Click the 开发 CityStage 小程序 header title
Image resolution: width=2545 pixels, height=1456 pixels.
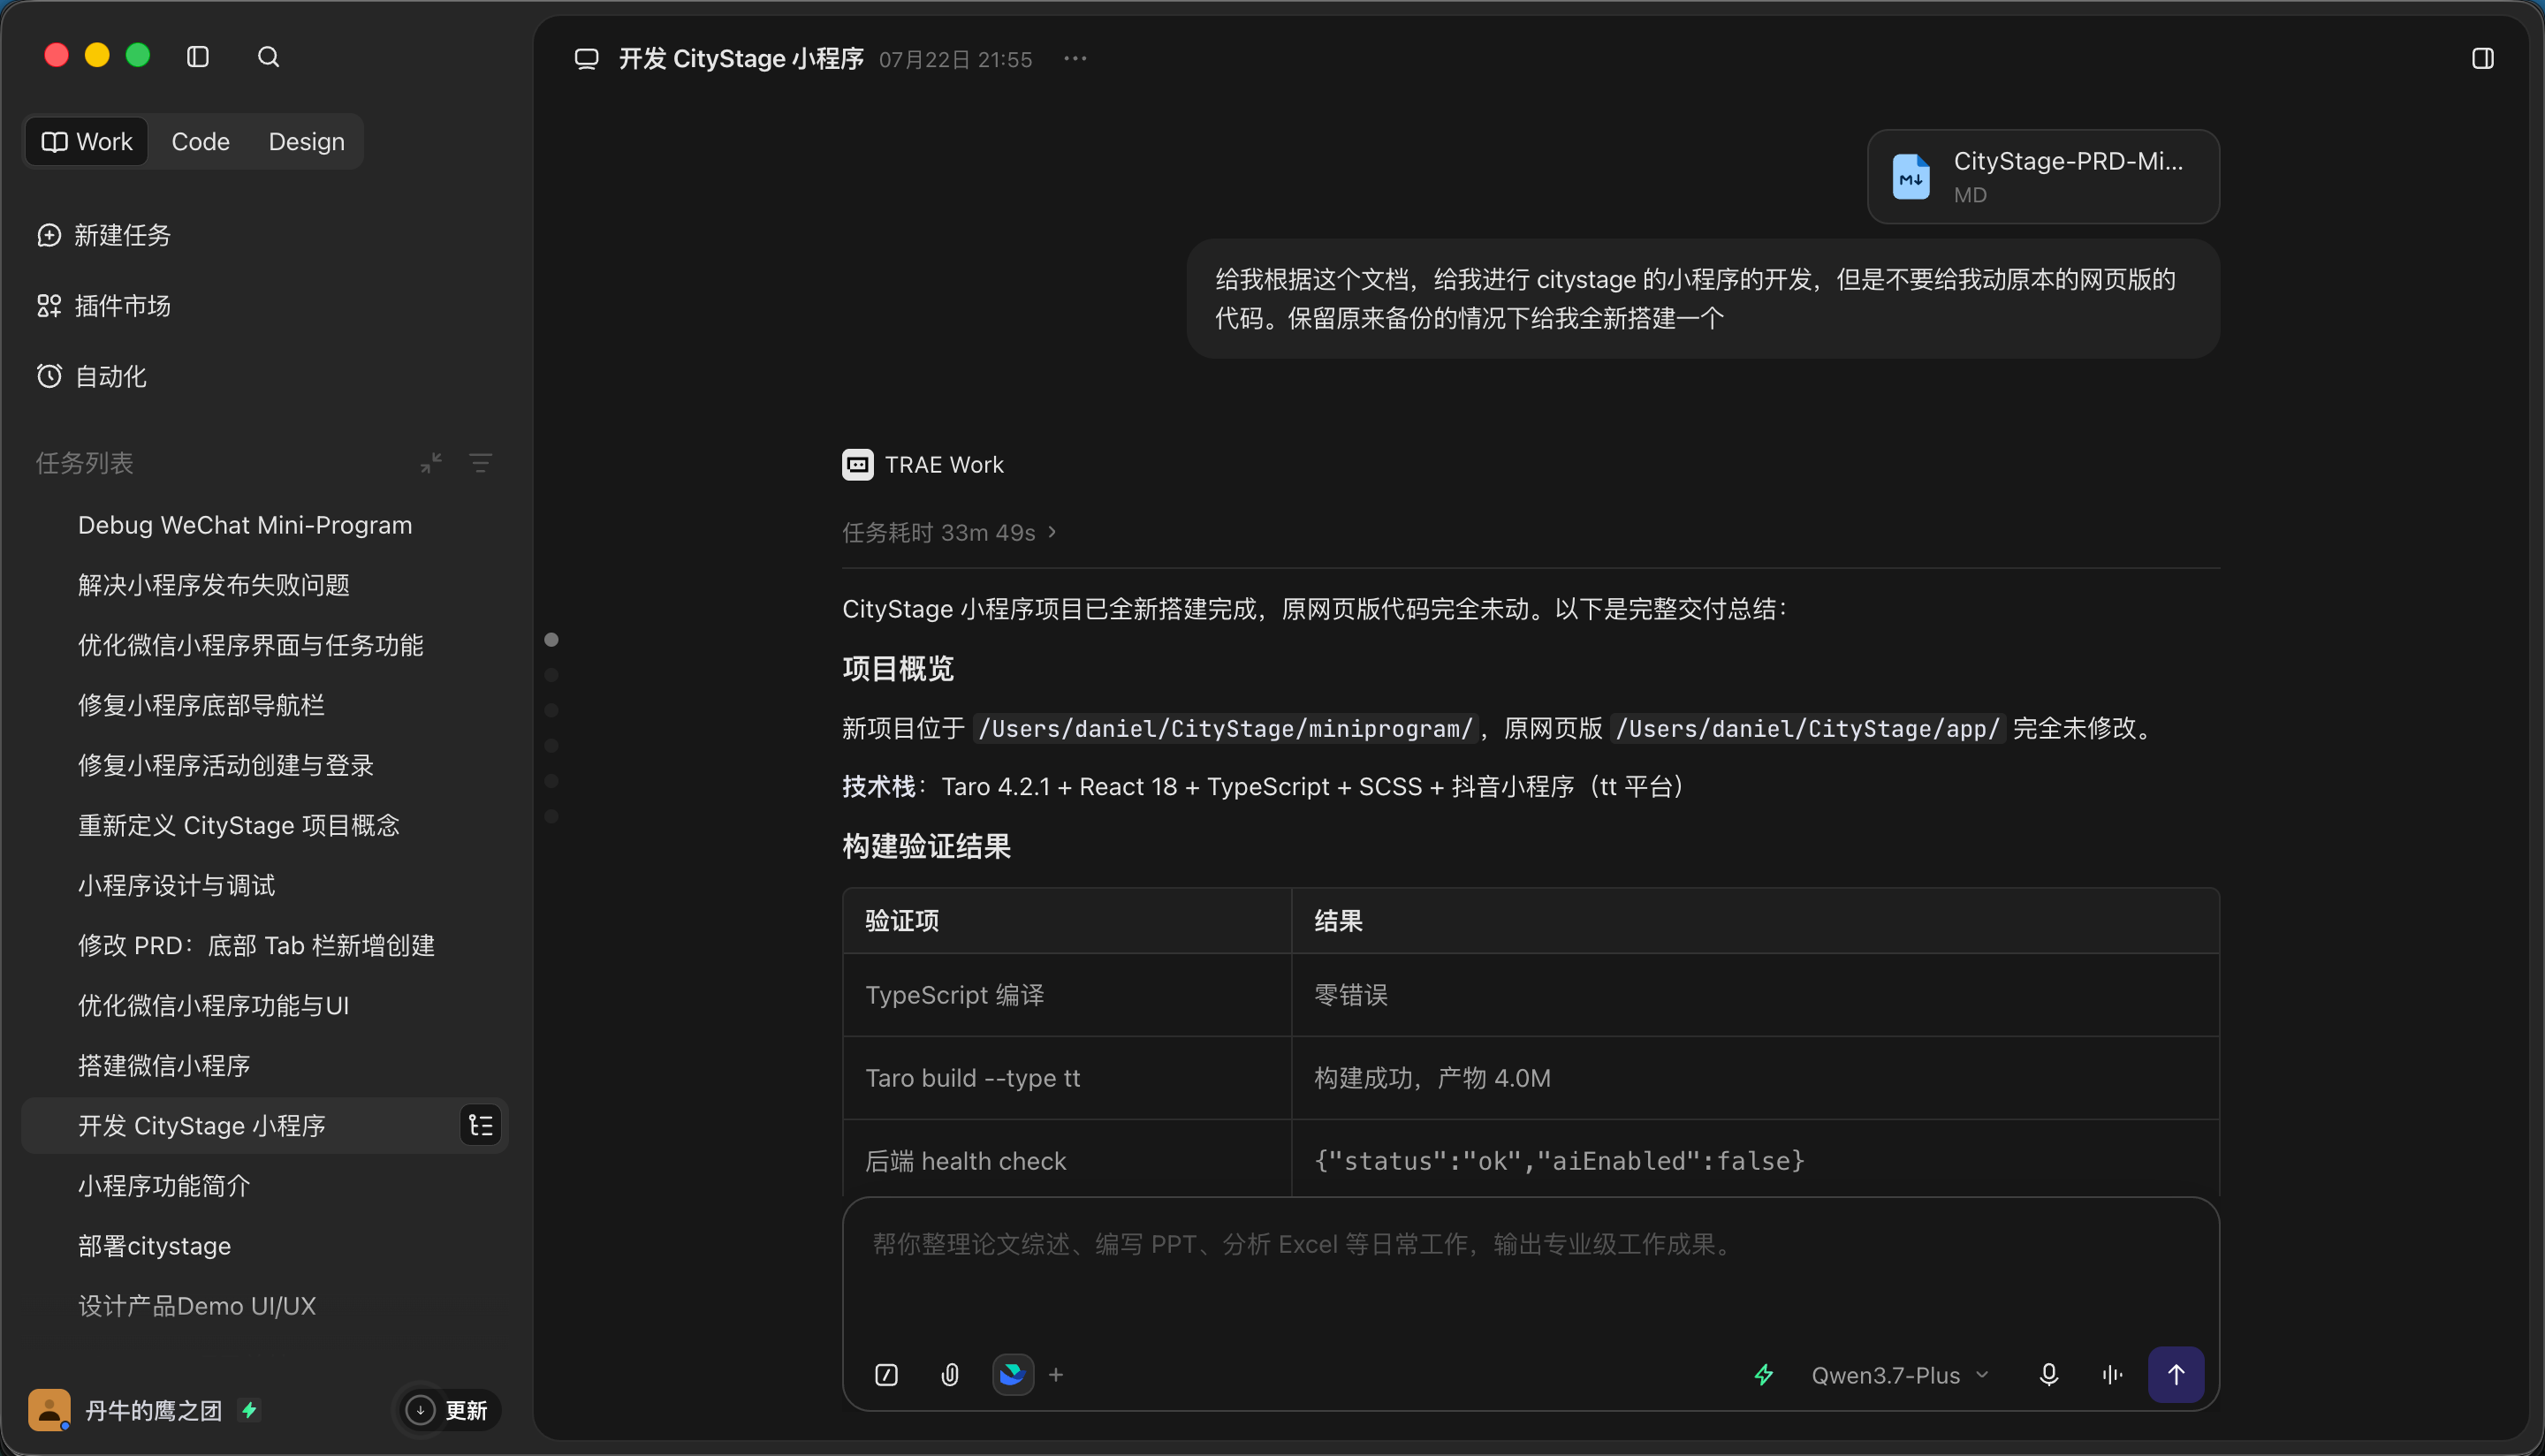(741, 59)
